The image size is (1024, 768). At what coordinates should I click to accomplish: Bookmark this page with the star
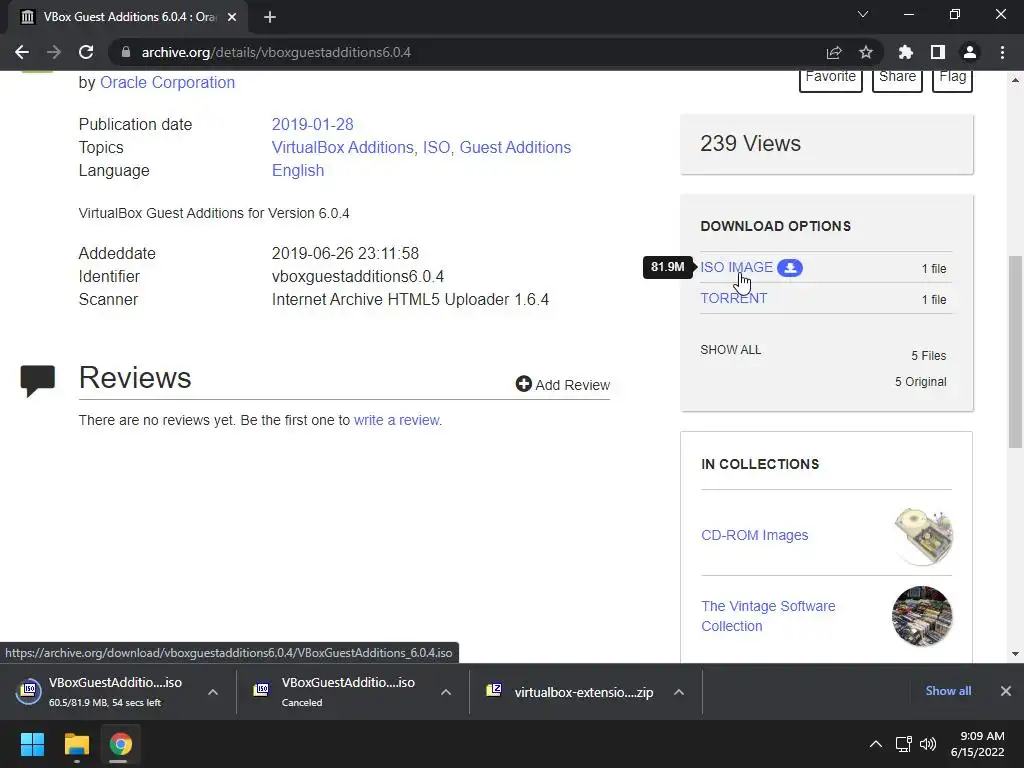[x=866, y=52]
